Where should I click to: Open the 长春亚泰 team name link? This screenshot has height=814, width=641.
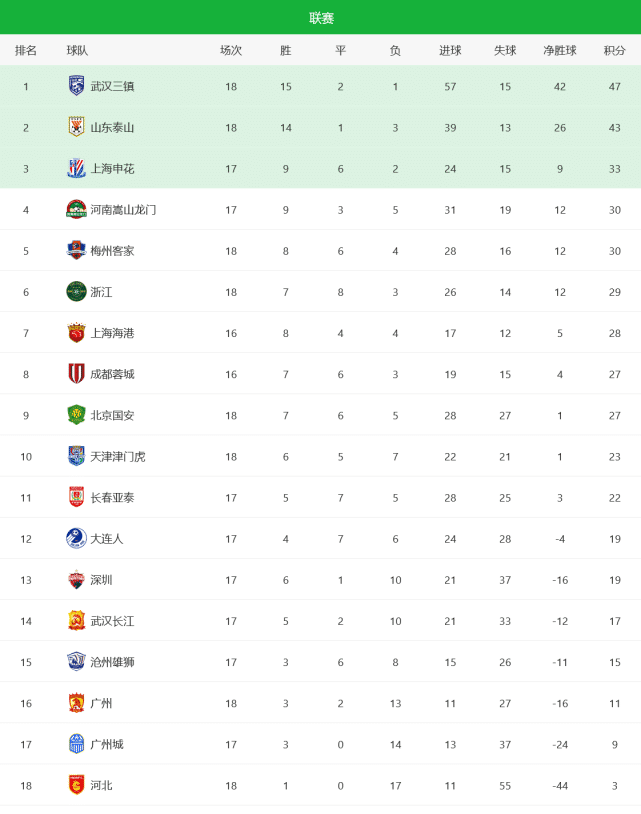(x=112, y=497)
